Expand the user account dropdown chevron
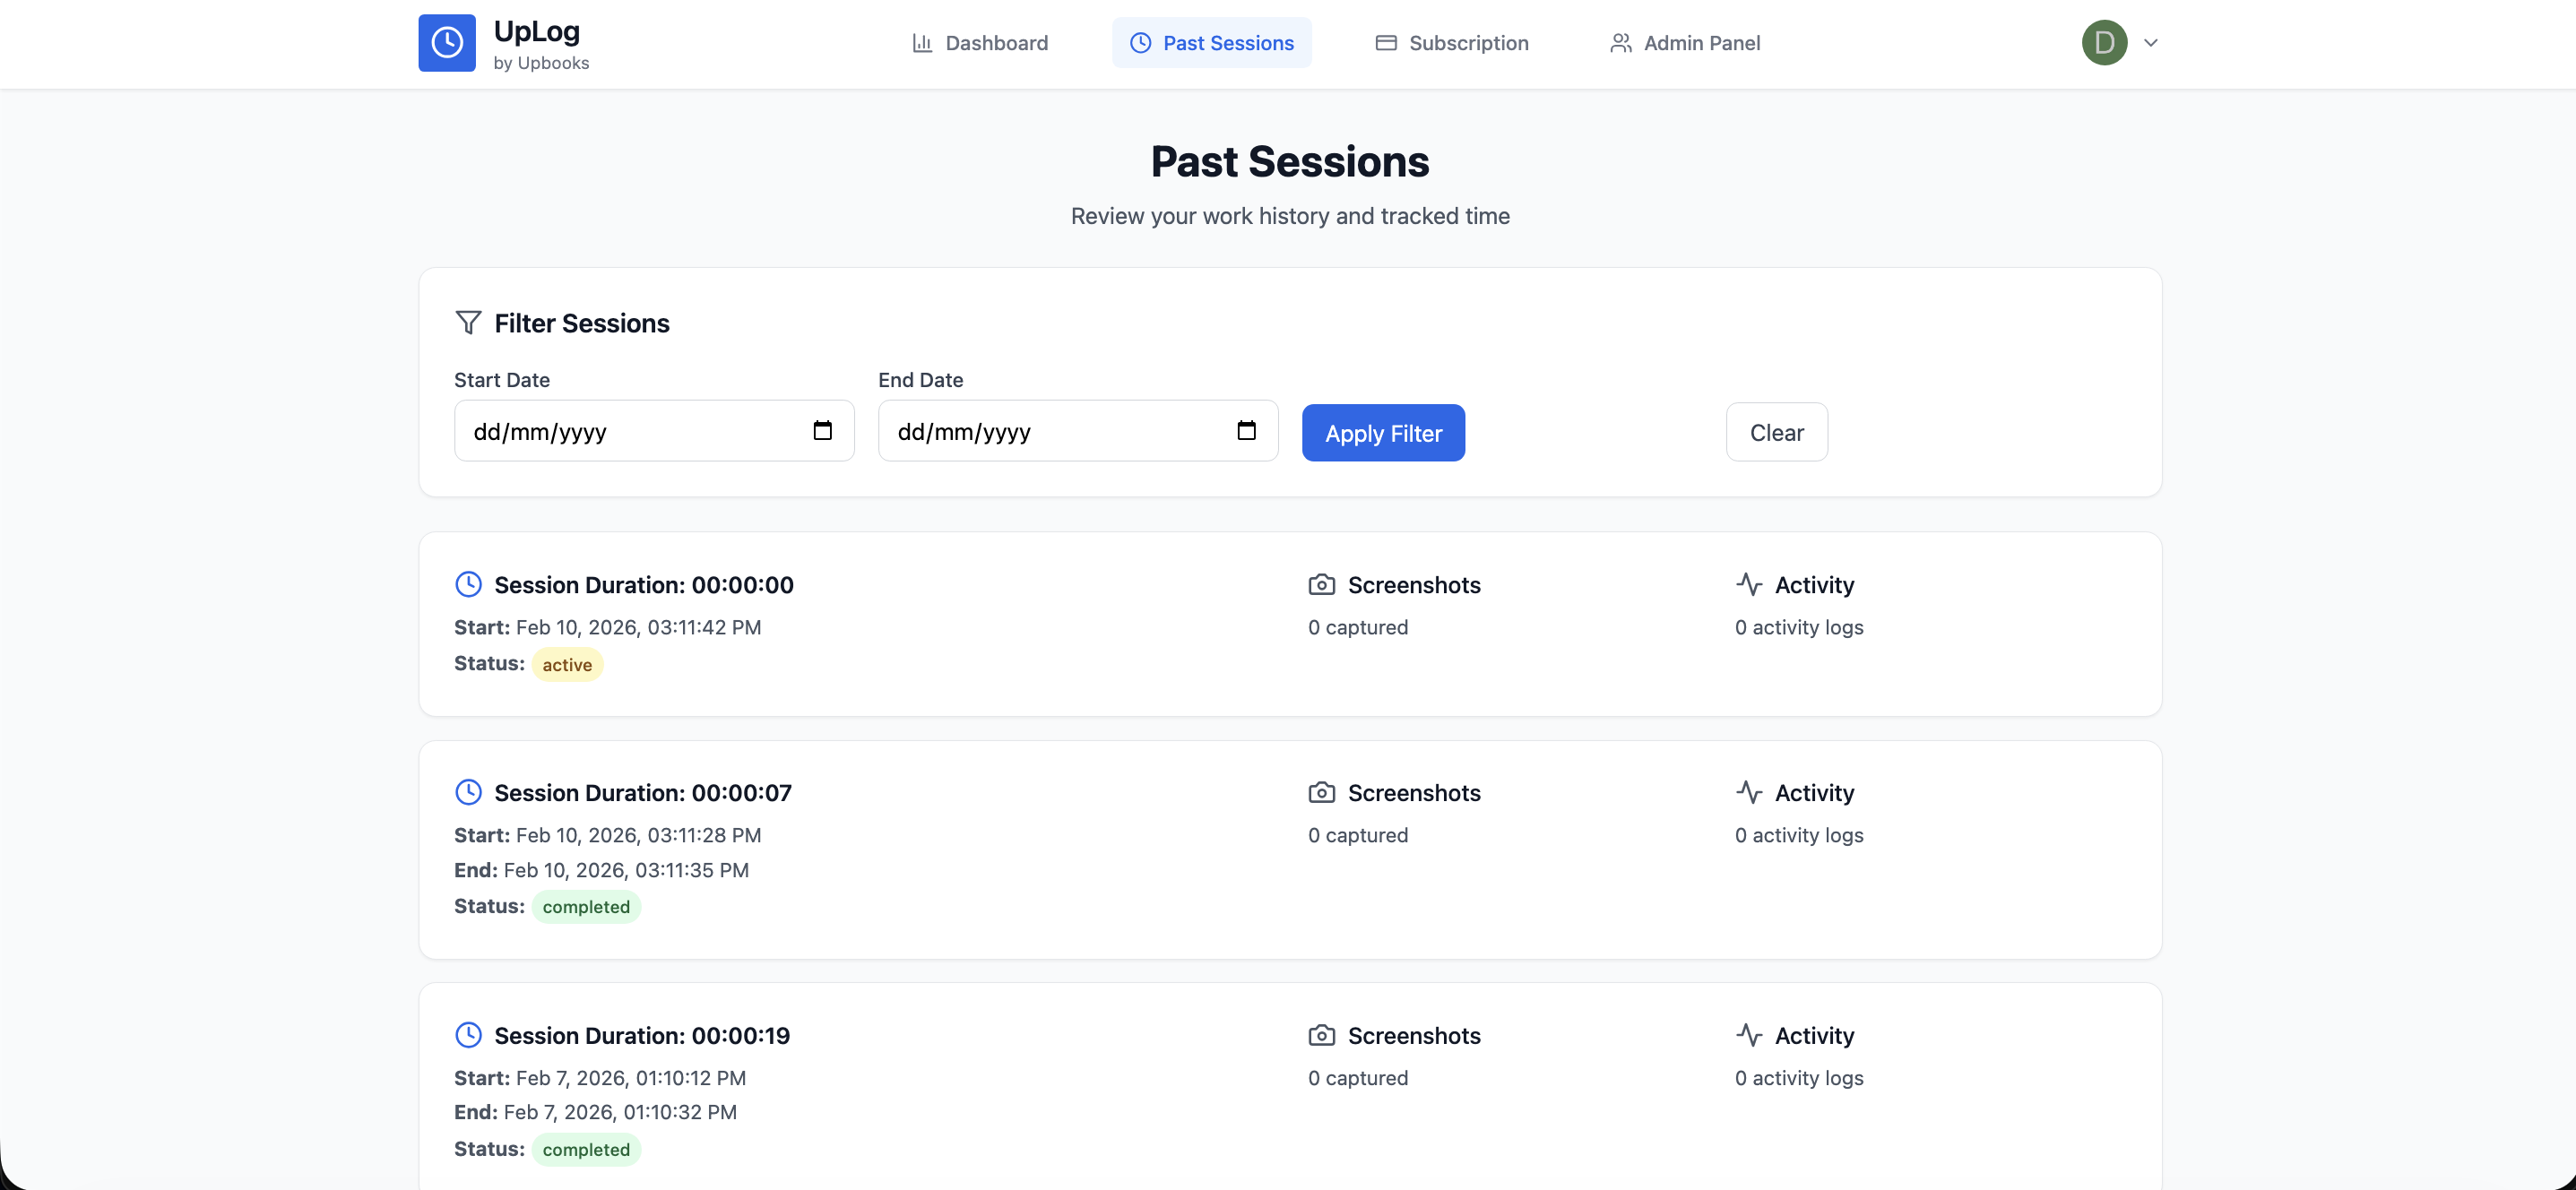Screen dimensions: 2576x1190 2151,43
